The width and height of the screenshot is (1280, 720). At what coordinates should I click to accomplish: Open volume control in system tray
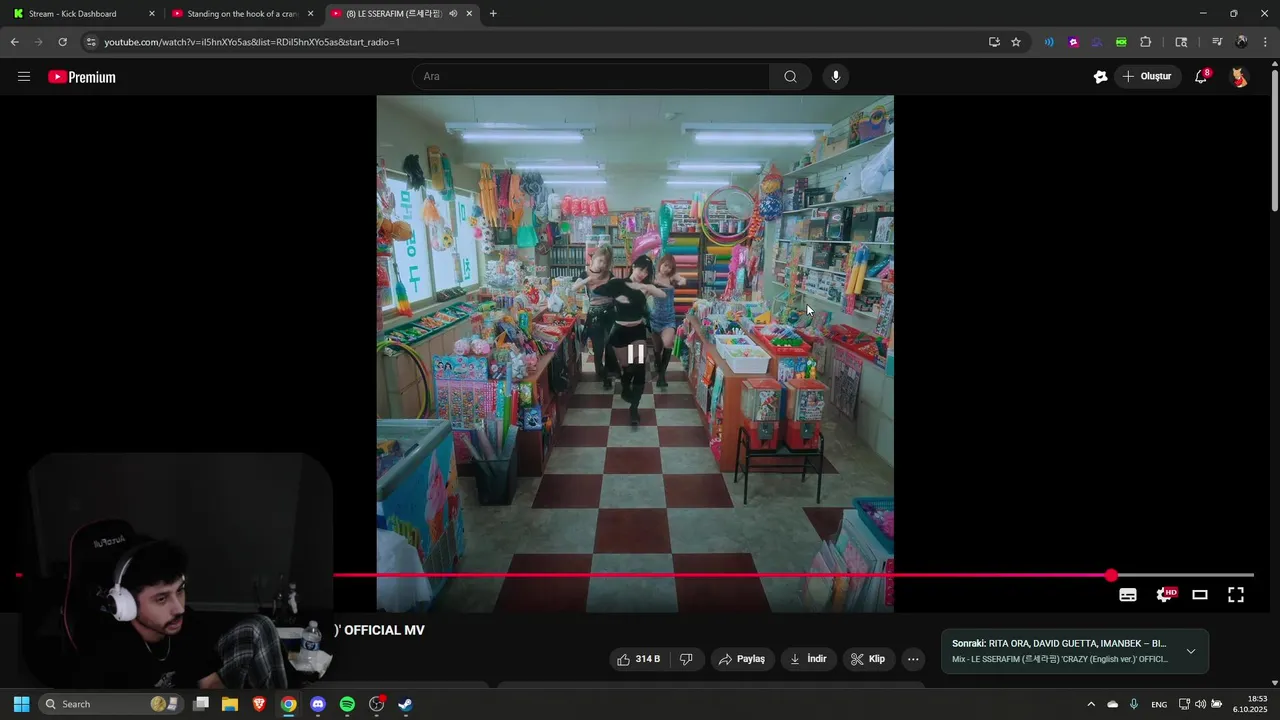coord(1201,704)
